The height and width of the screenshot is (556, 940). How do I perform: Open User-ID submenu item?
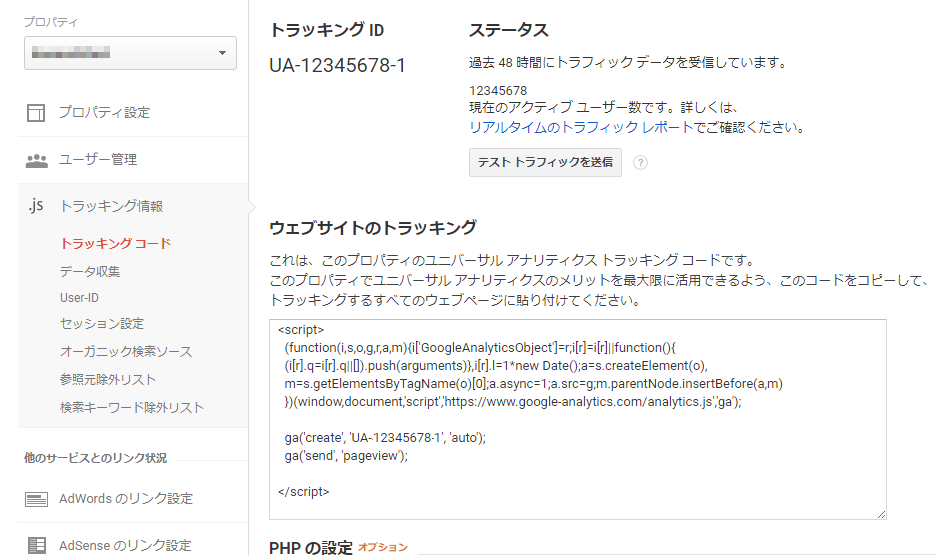click(x=79, y=298)
